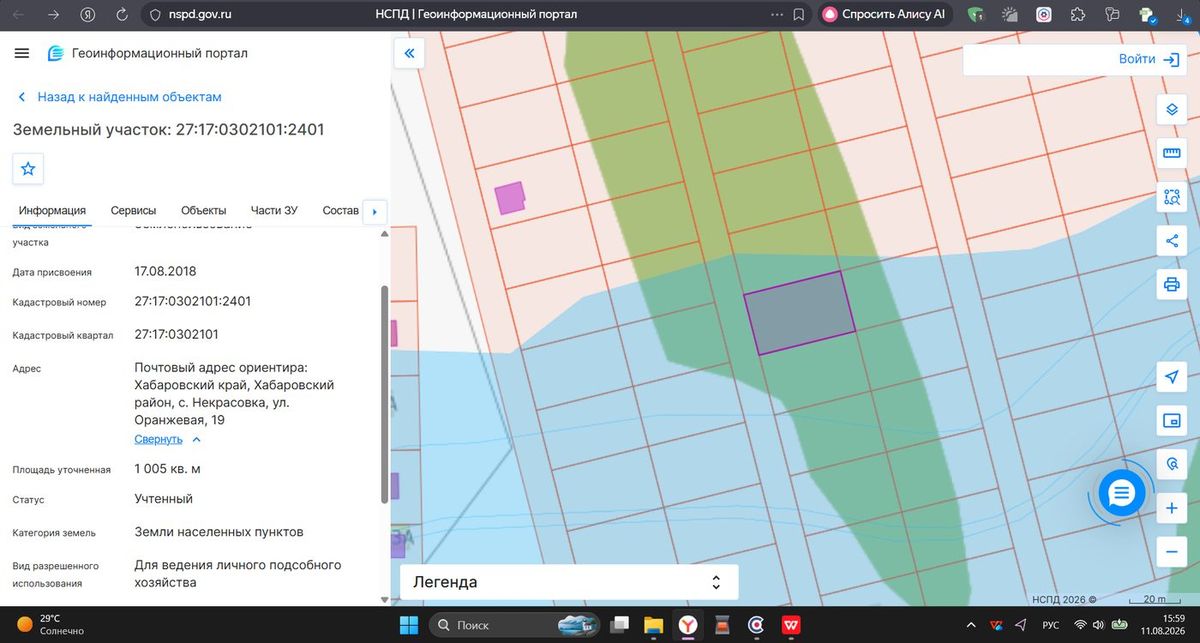Switch to Сервисы tab

pos(133,210)
